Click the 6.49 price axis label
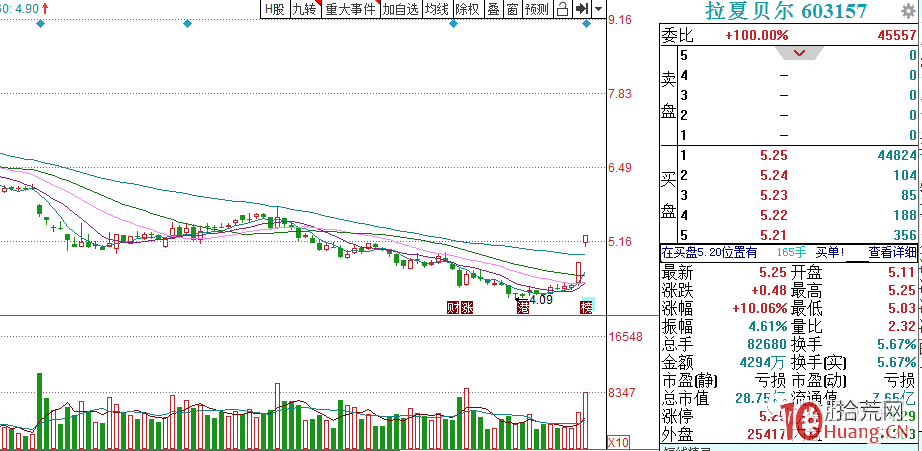Screen dimensions: 922x451 click(x=620, y=168)
